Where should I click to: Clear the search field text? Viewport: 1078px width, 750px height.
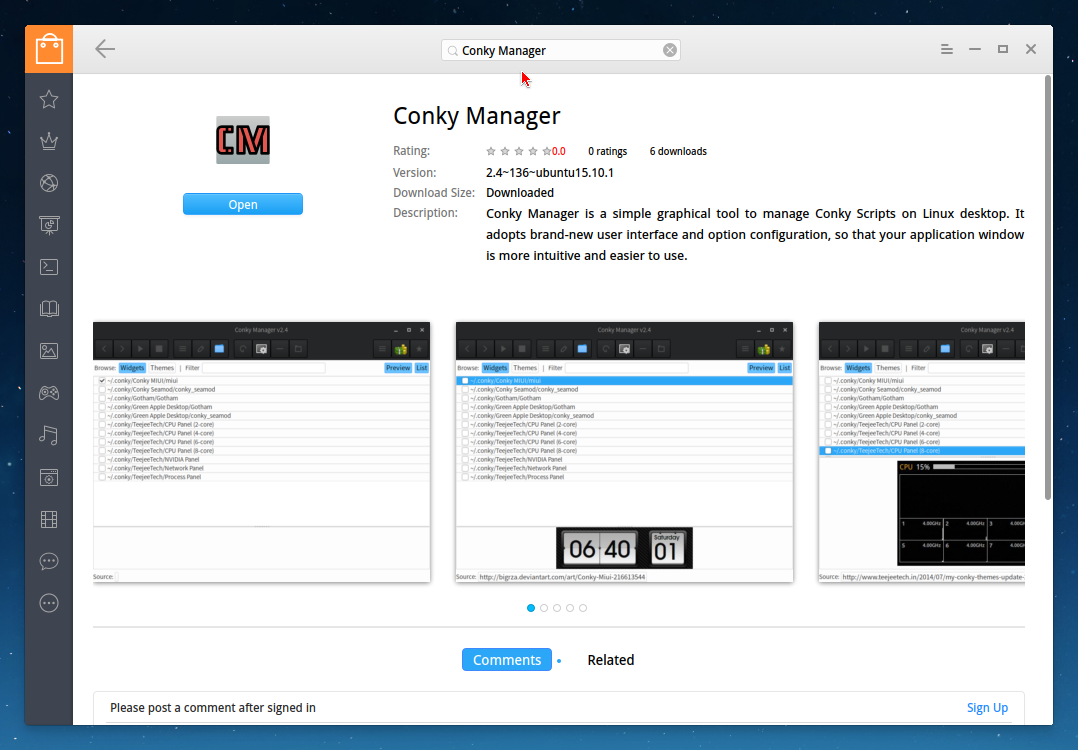coord(670,50)
